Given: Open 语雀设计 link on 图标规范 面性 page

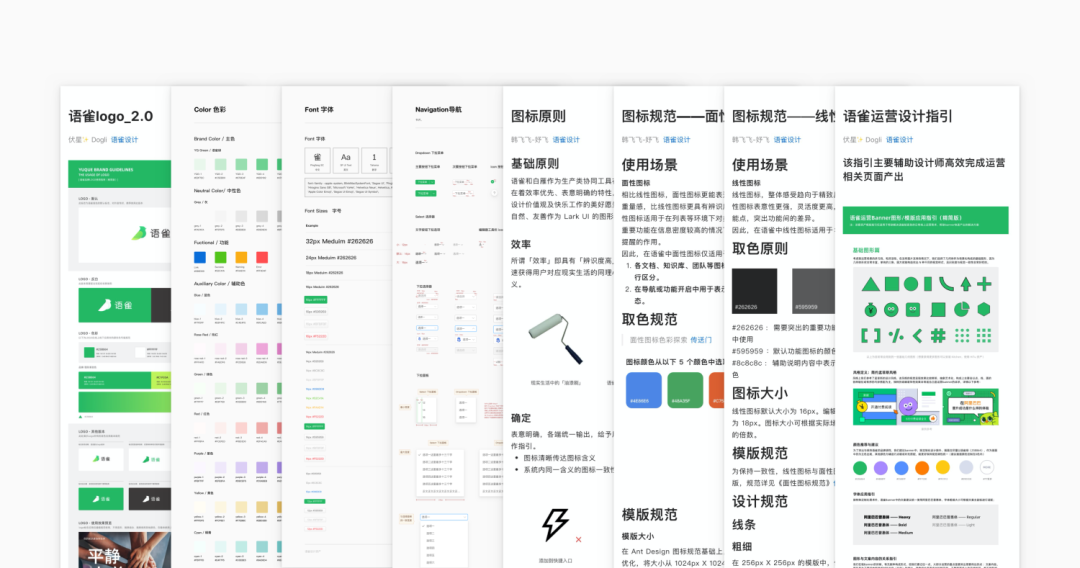Looking at the screenshot, I should 676,140.
